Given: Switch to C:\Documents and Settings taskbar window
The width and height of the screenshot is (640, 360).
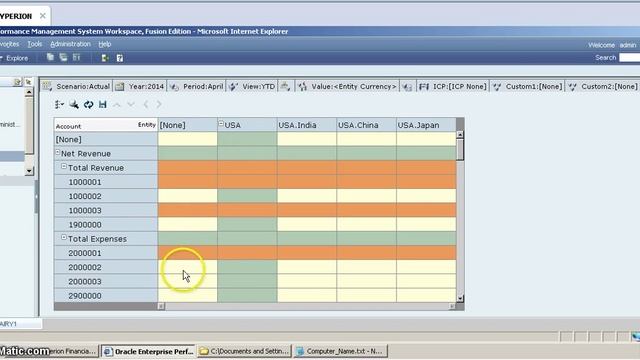Looking at the screenshot, I should 244,351.
